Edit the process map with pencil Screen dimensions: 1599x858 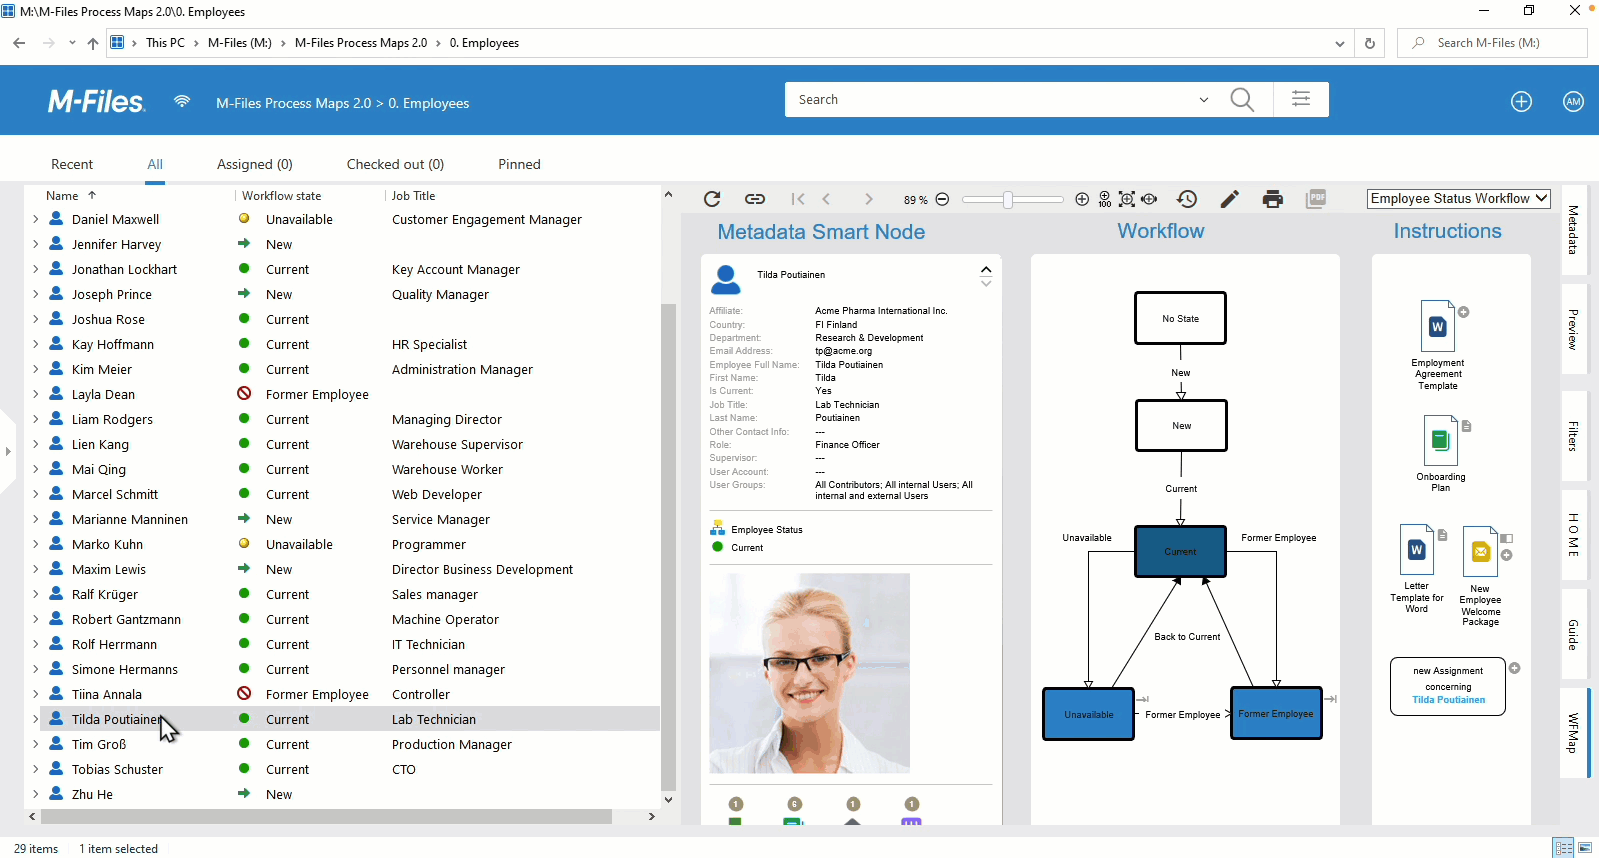1230,199
